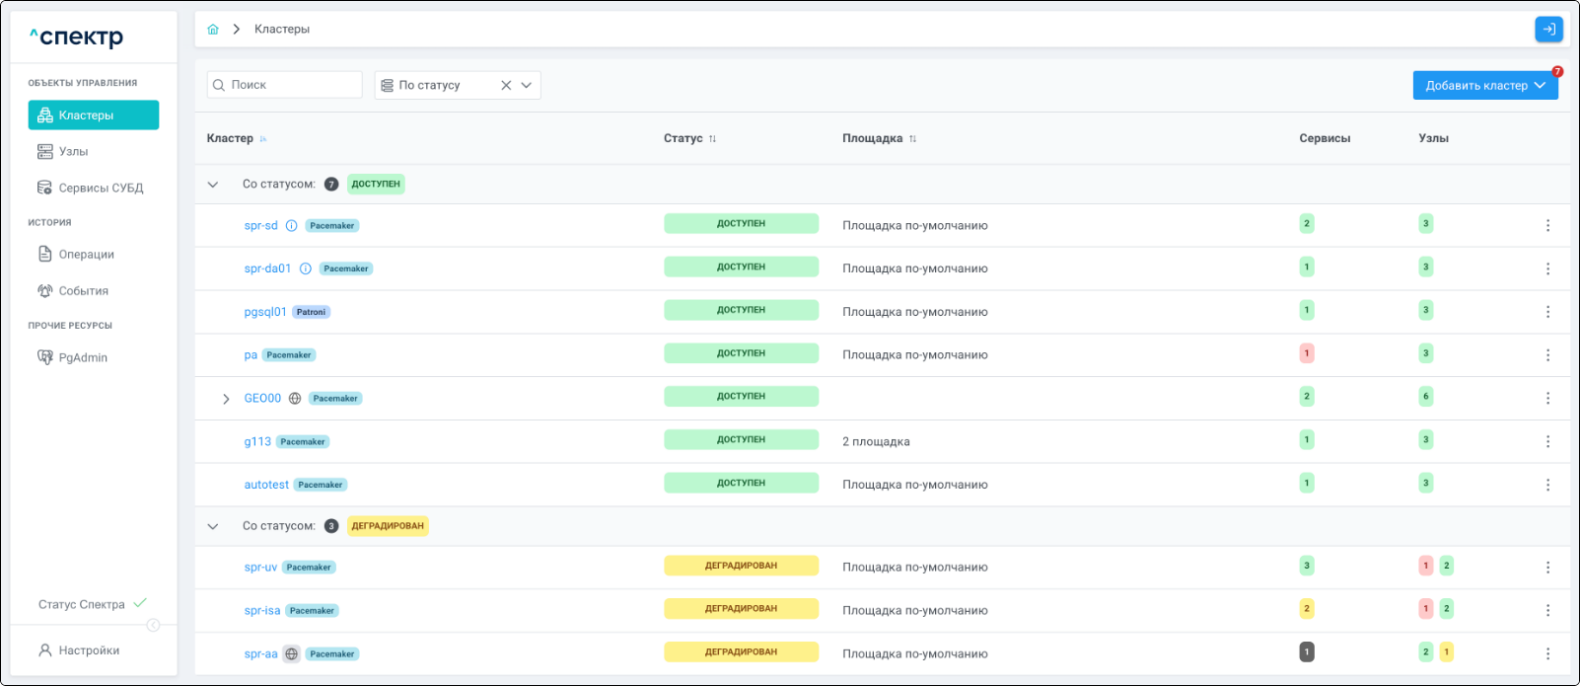This screenshot has width=1580, height=686.
Task: Clear the 'По статусу' grouping filter
Action: pyautogui.click(x=506, y=85)
